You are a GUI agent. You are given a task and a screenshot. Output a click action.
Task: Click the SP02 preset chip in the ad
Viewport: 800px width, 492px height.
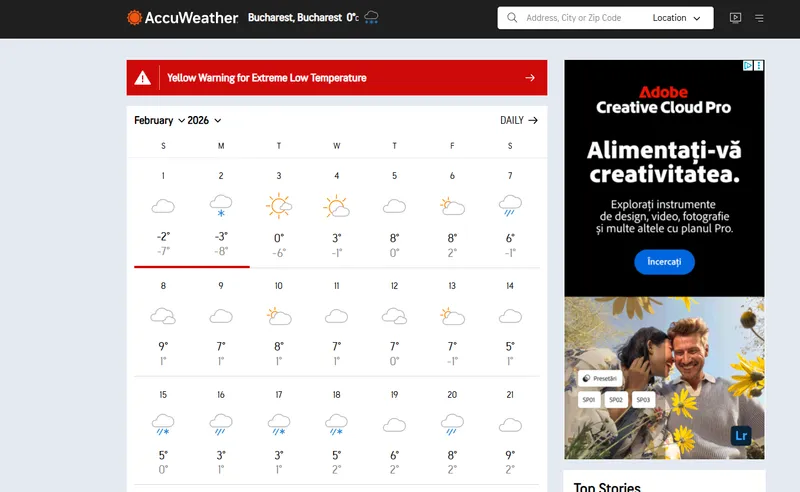click(x=616, y=400)
